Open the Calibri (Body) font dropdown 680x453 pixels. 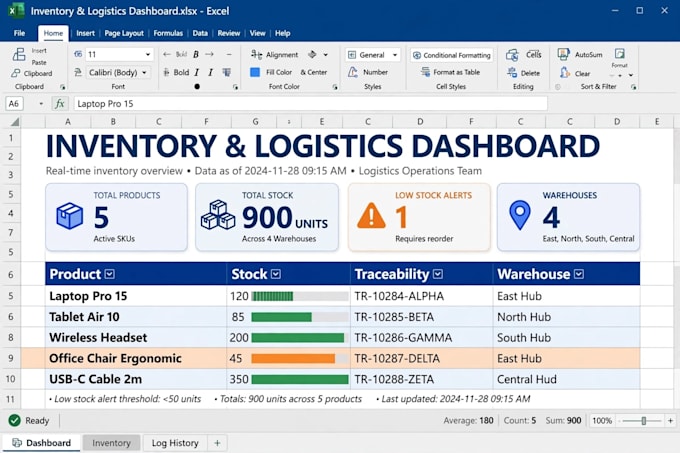point(144,72)
